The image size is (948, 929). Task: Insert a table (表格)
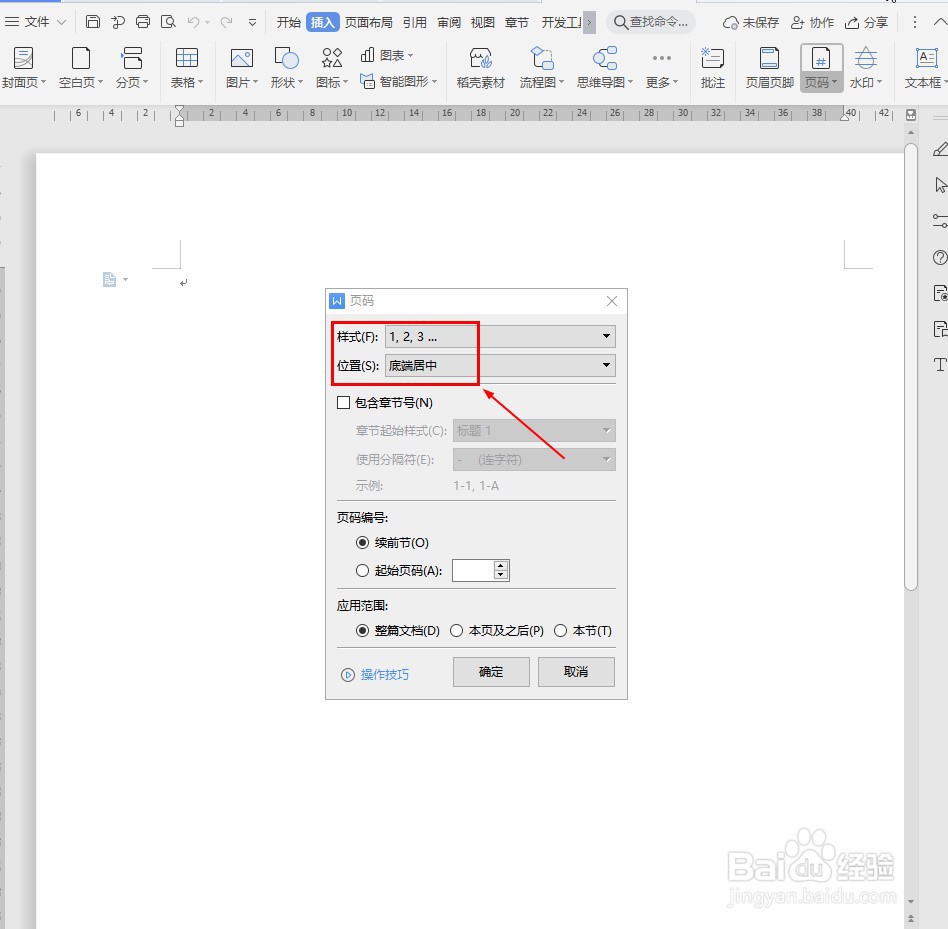(x=186, y=68)
